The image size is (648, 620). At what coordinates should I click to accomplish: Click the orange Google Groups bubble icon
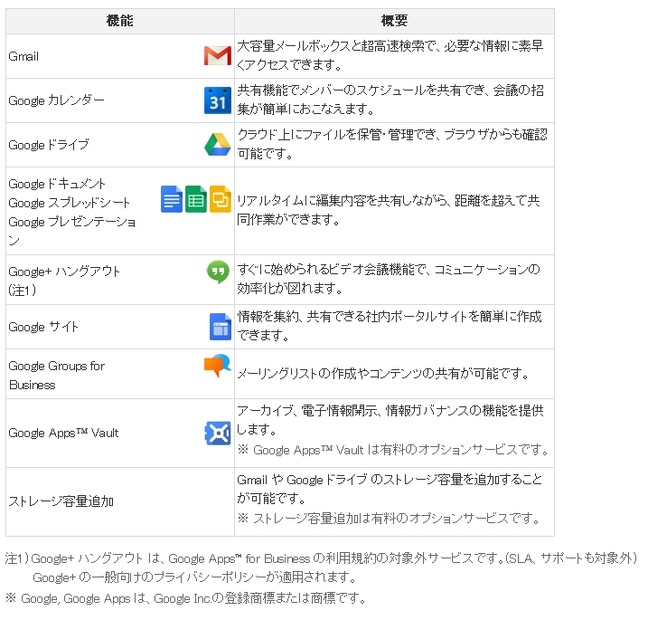click(217, 365)
